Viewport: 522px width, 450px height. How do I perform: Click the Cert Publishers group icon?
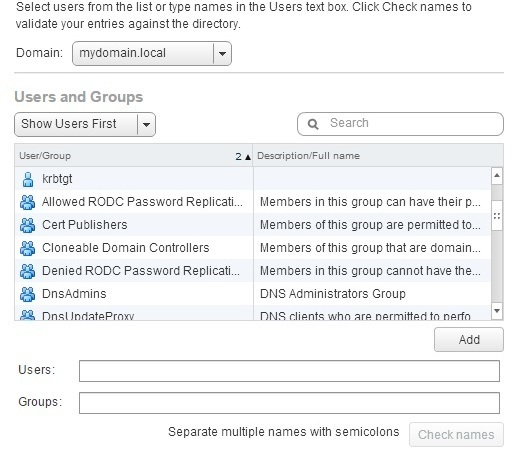[x=27, y=225]
